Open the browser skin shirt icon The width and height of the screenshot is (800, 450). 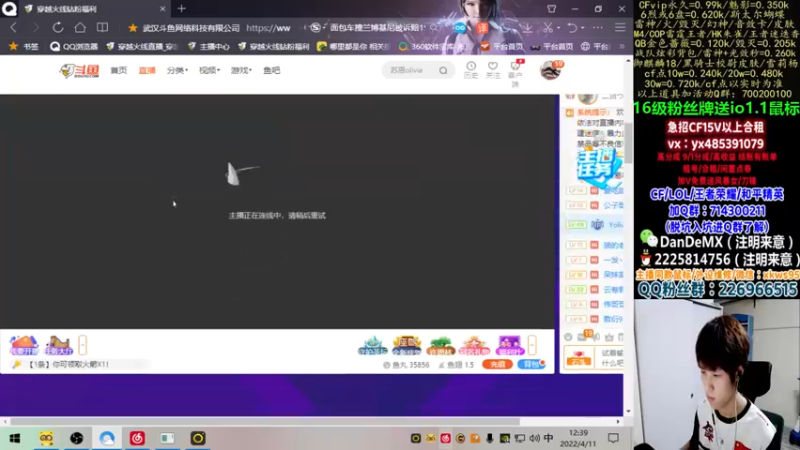pos(552,9)
